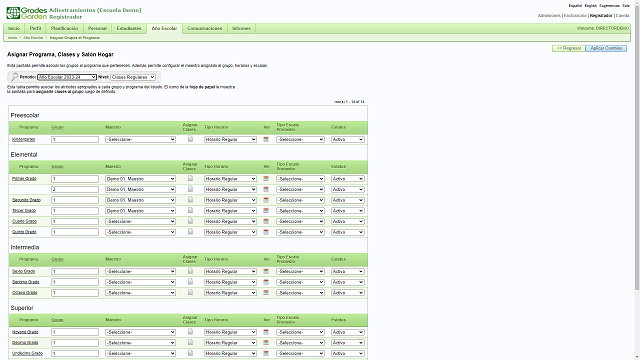
Task: Click assign classes icon for Séptimo Grado
Action: (190, 282)
